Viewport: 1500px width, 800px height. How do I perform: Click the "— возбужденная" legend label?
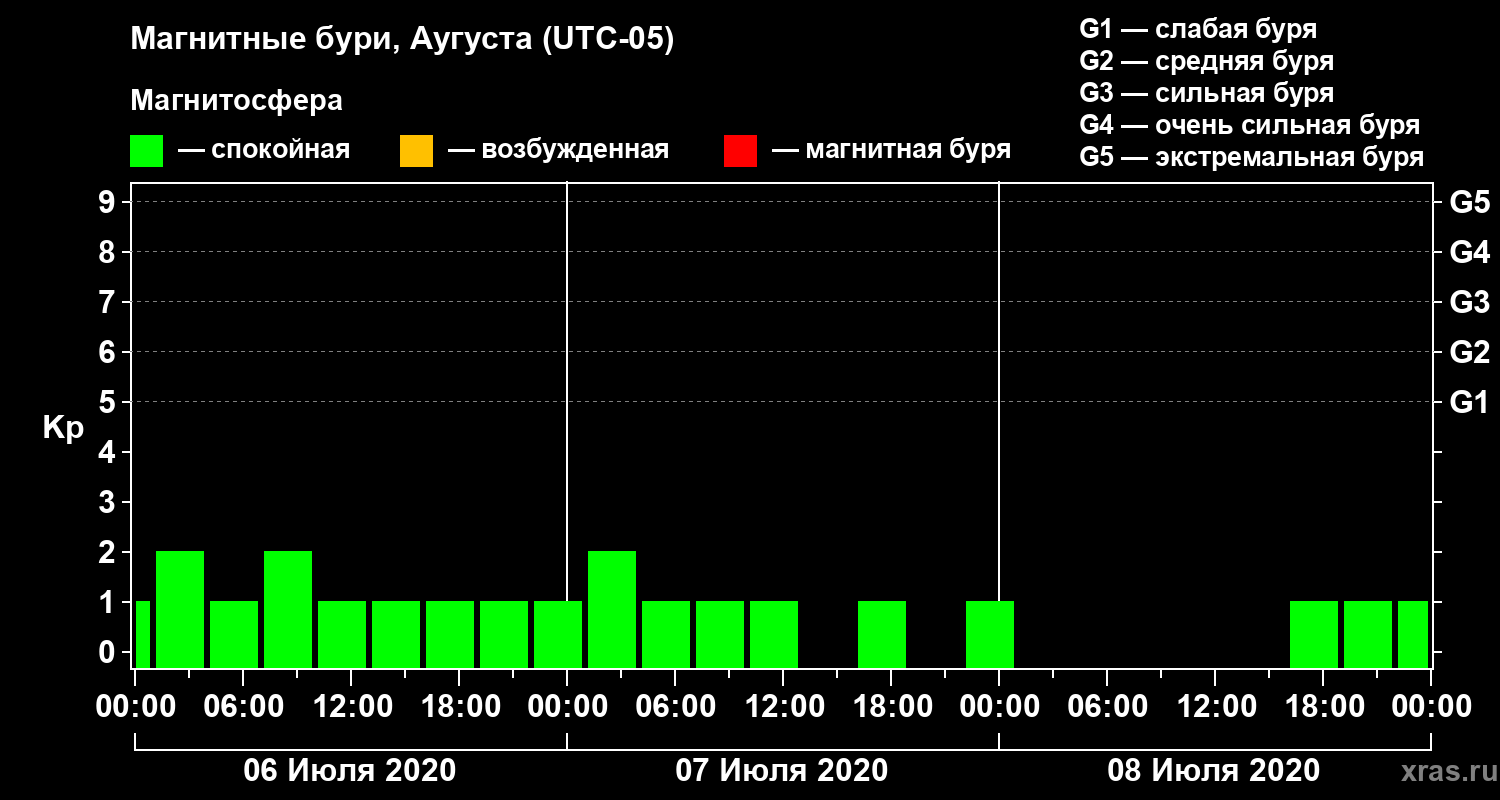558,151
